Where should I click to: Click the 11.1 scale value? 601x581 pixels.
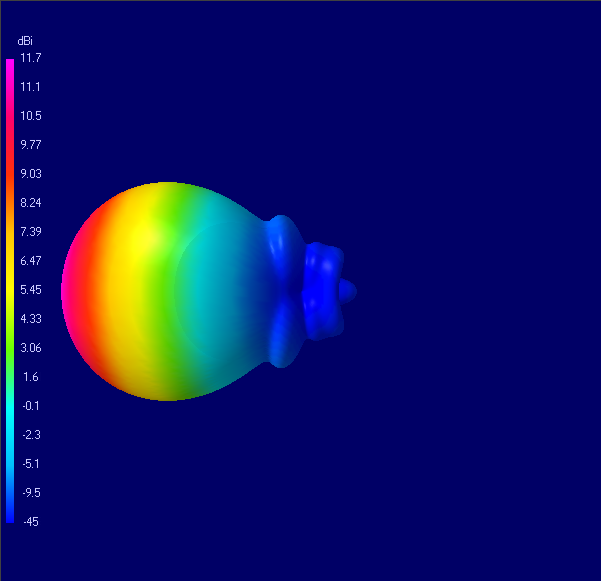30,87
